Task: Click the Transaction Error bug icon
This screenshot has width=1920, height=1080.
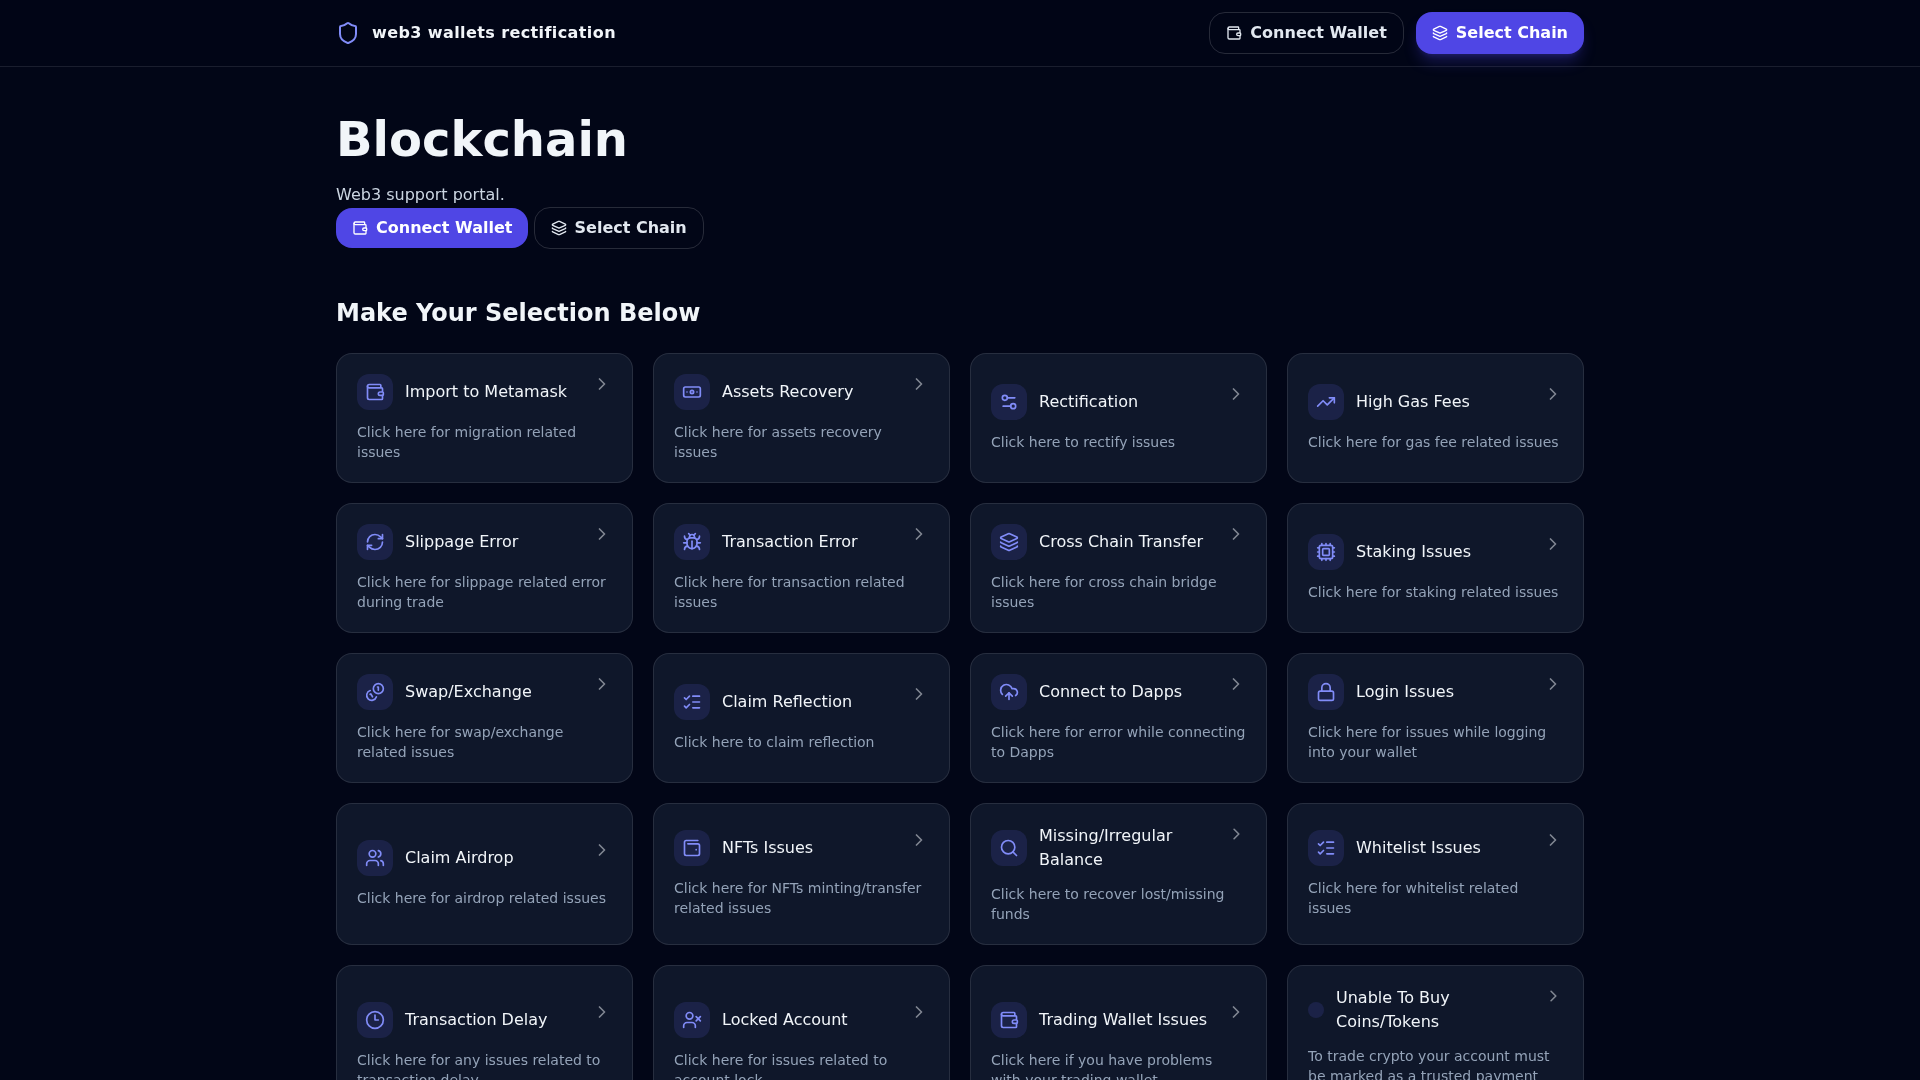Action: tap(692, 542)
